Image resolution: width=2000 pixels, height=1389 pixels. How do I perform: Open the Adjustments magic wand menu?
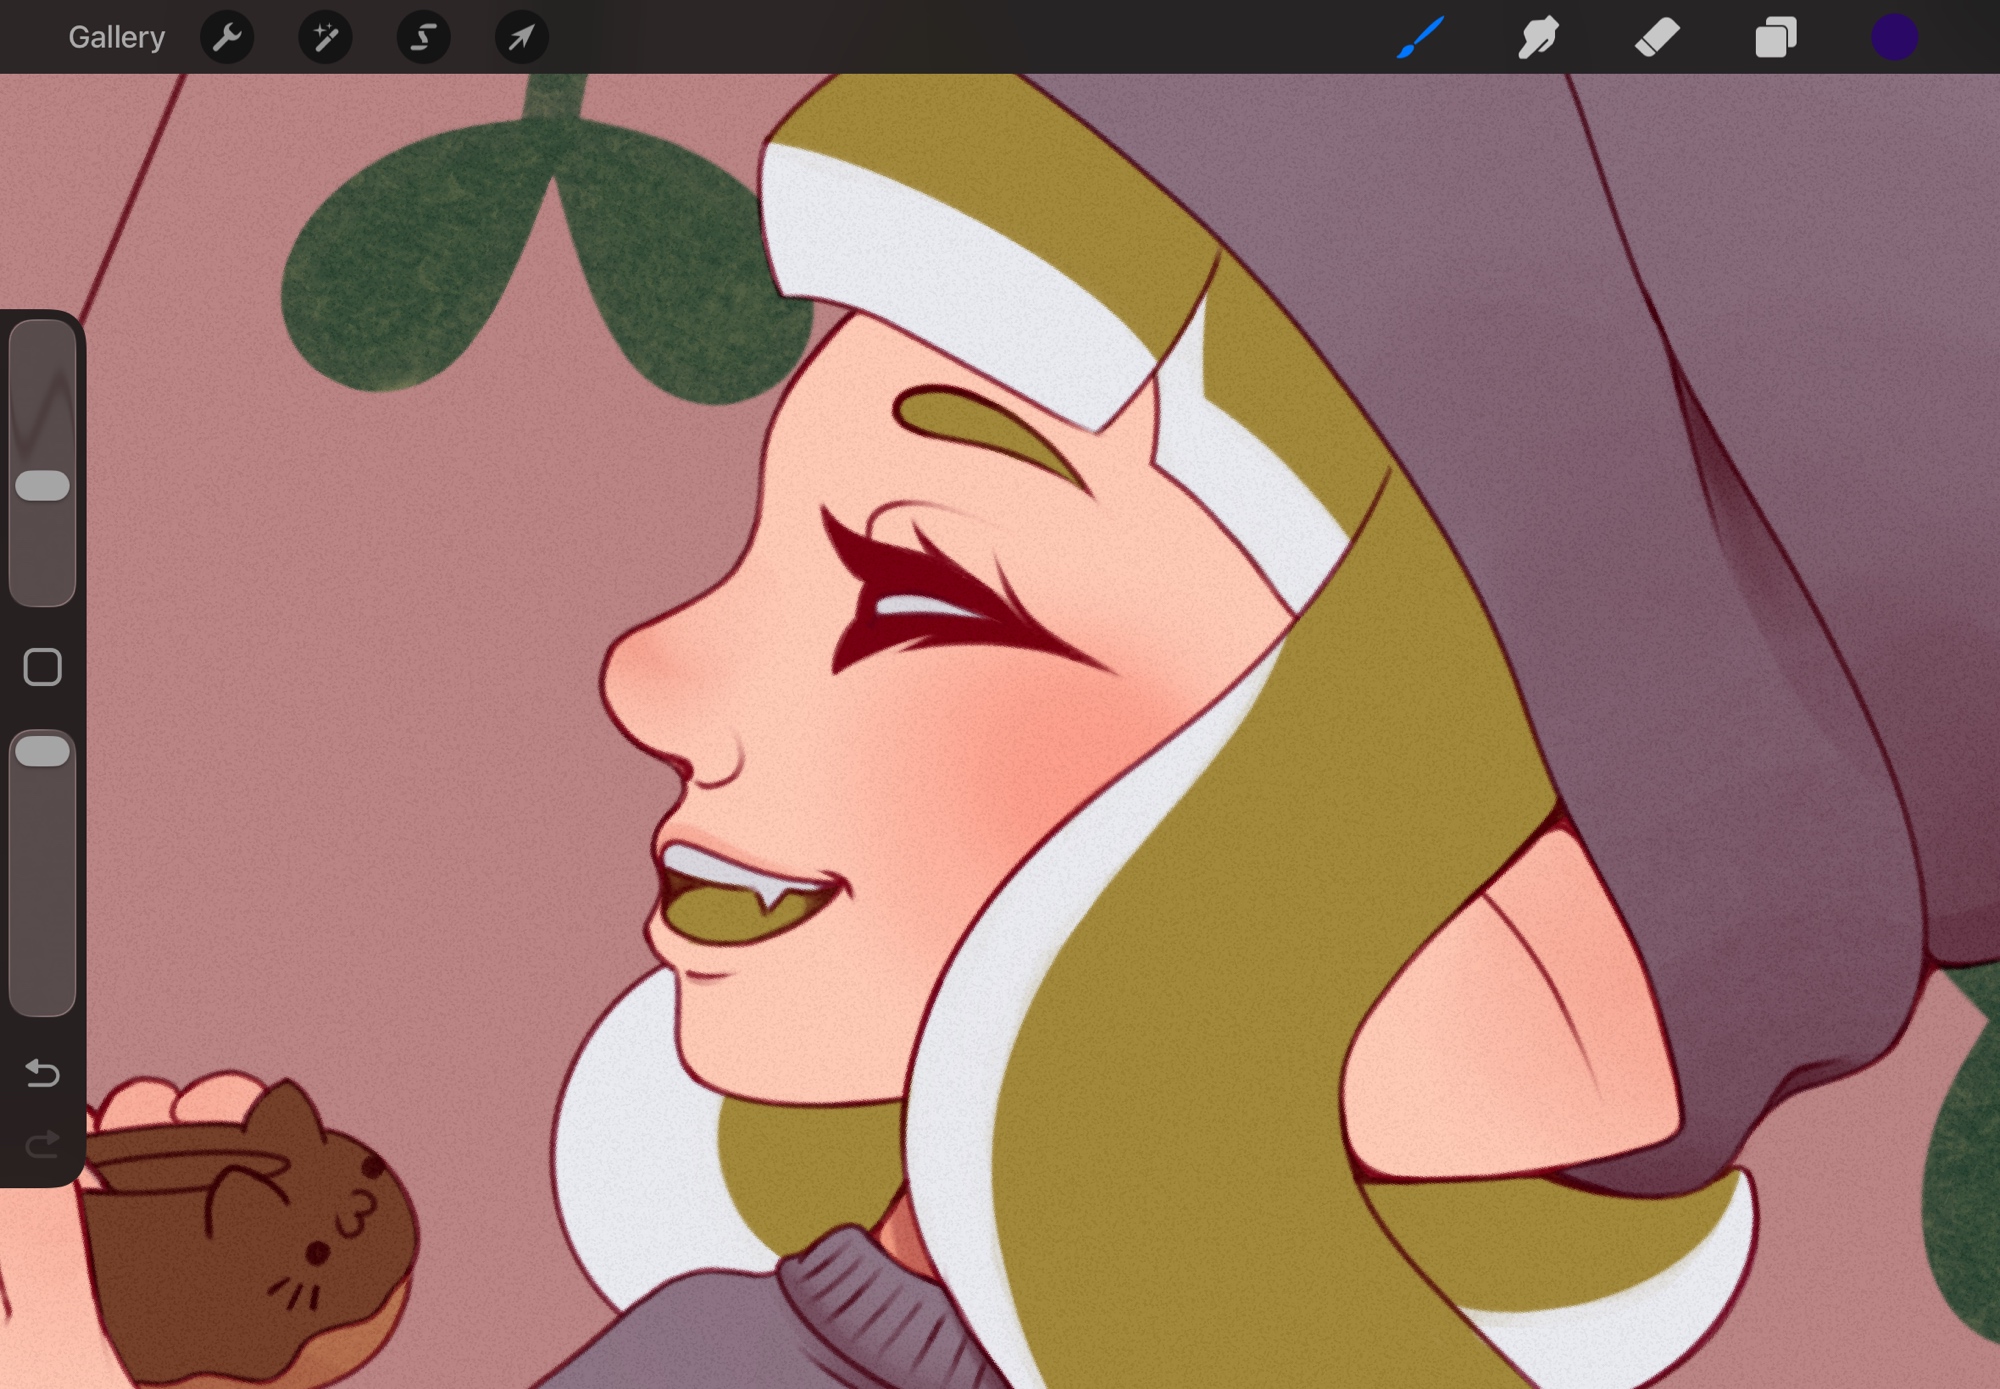tap(325, 38)
